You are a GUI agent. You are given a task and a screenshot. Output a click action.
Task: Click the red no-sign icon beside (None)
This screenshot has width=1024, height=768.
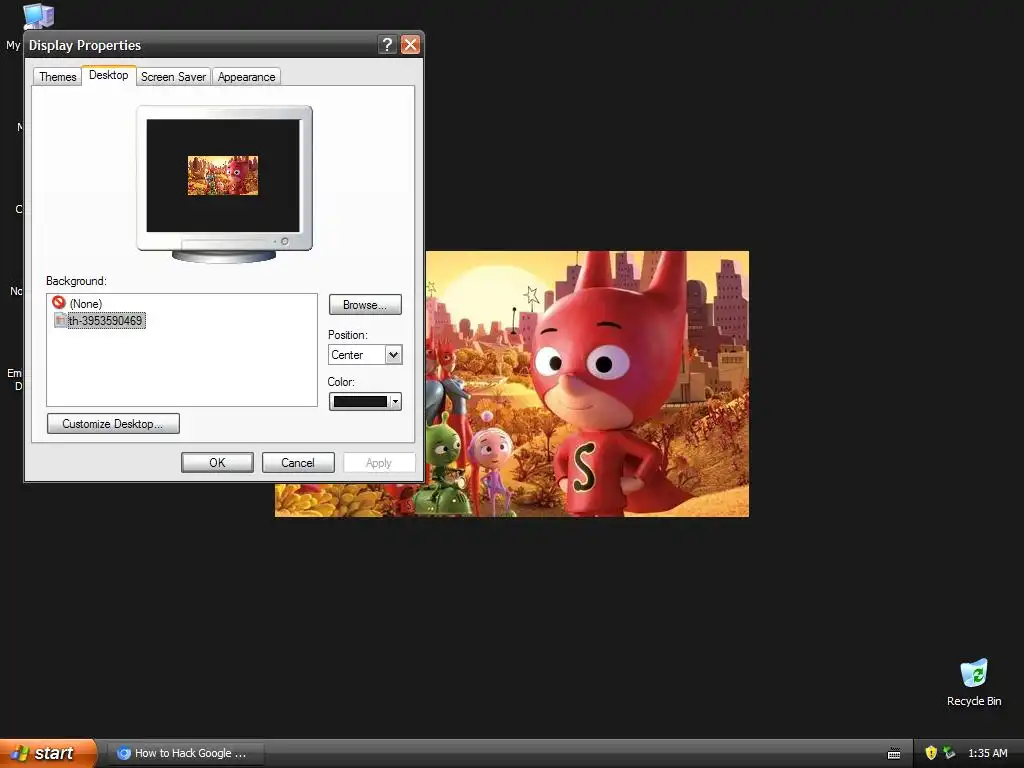click(x=59, y=302)
